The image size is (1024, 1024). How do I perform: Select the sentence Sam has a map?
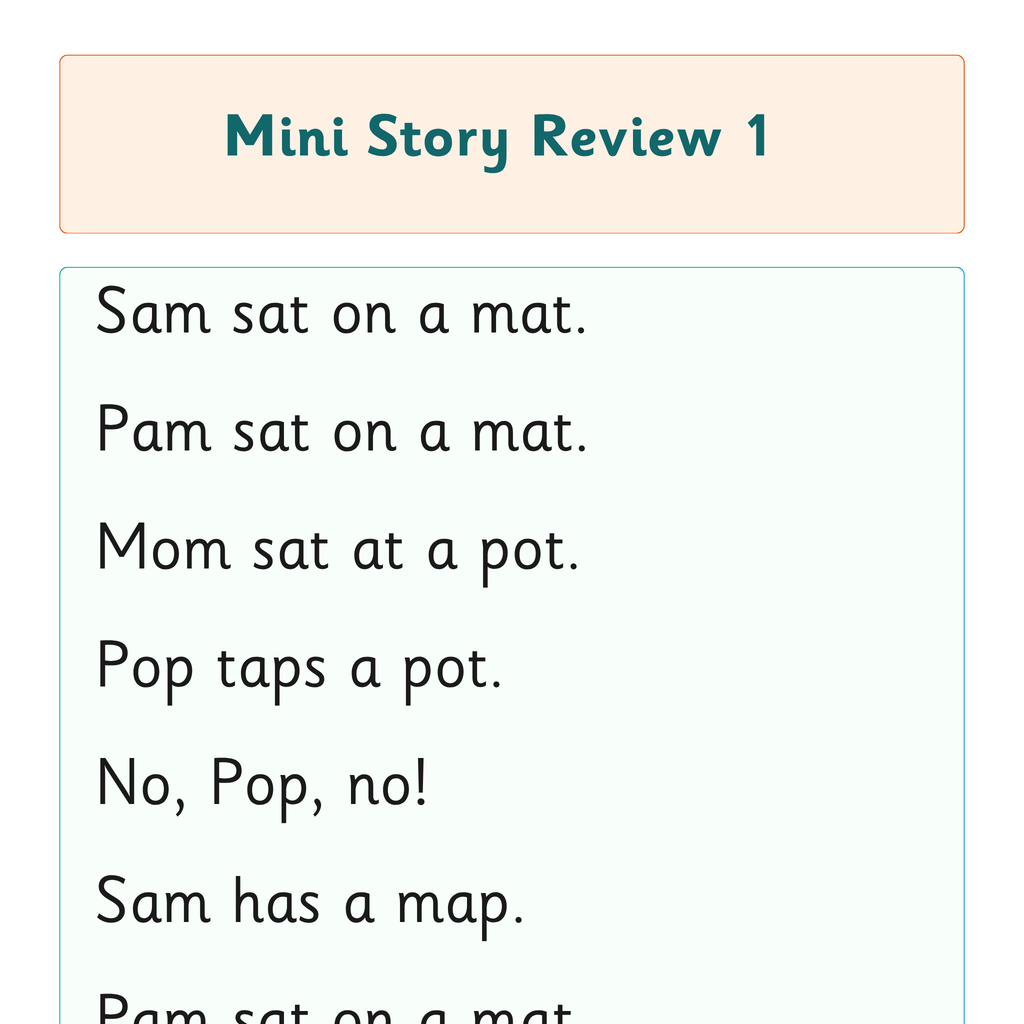(x=310, y=906)
